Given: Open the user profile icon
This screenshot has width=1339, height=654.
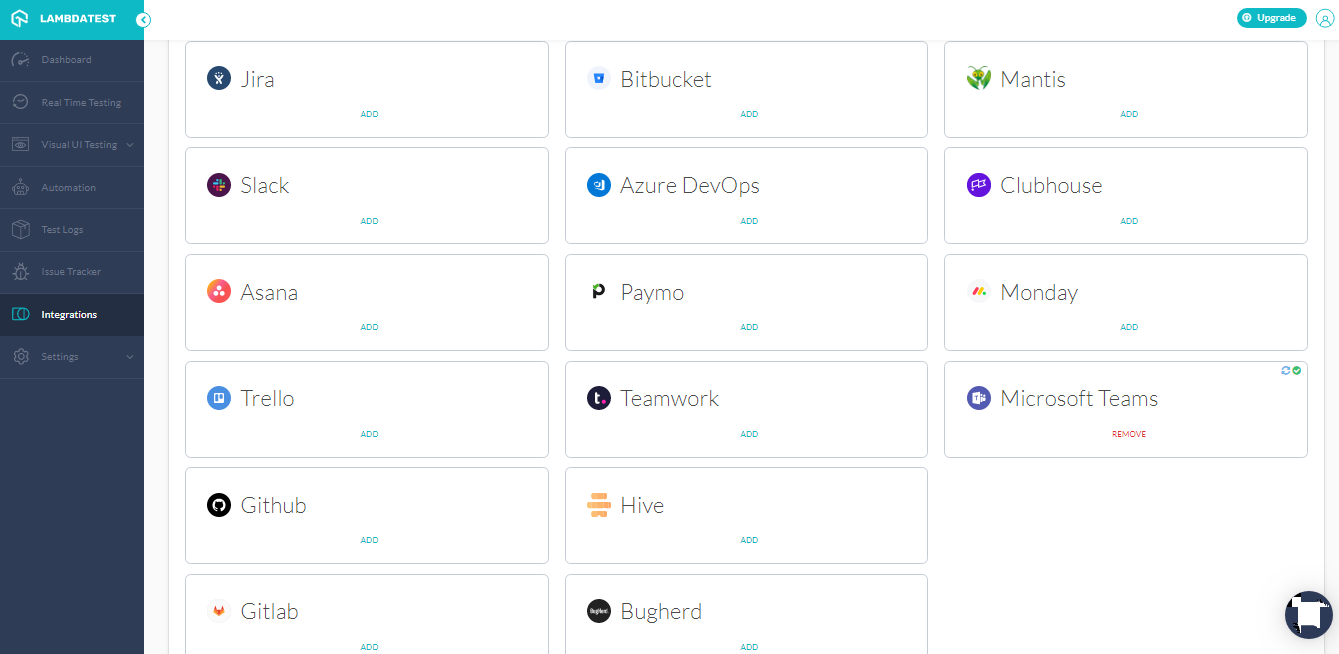Looking at the screenshot, I should (x=1325, y=18).
